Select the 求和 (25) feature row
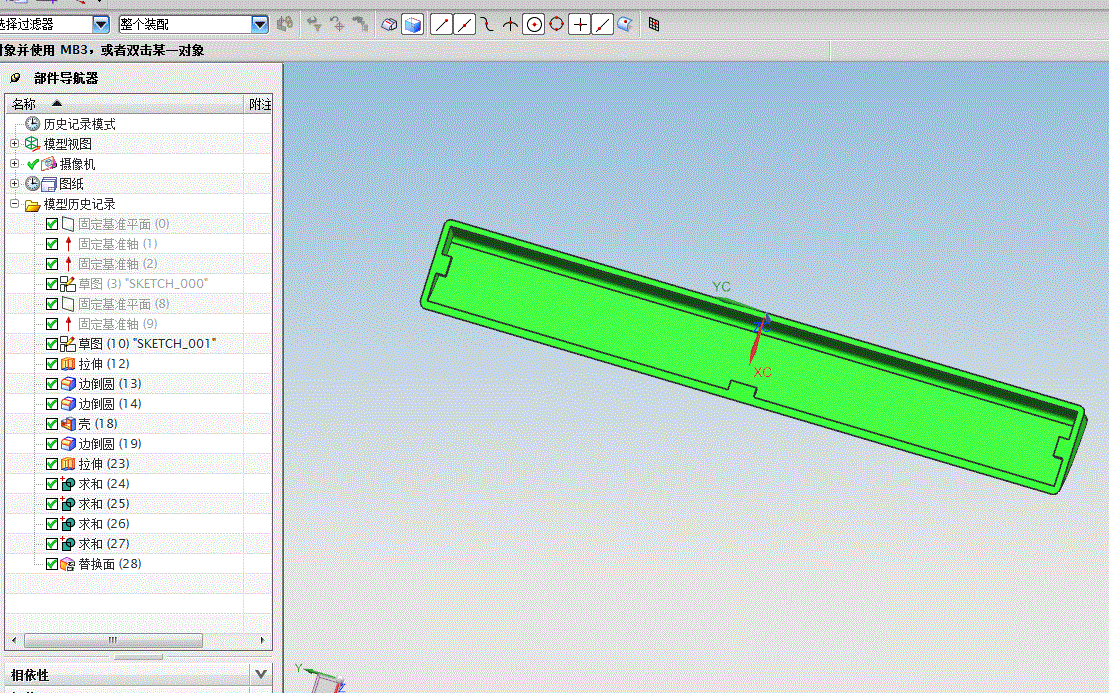Viewport: 1109px width, 693px height. tap(139, 504)
